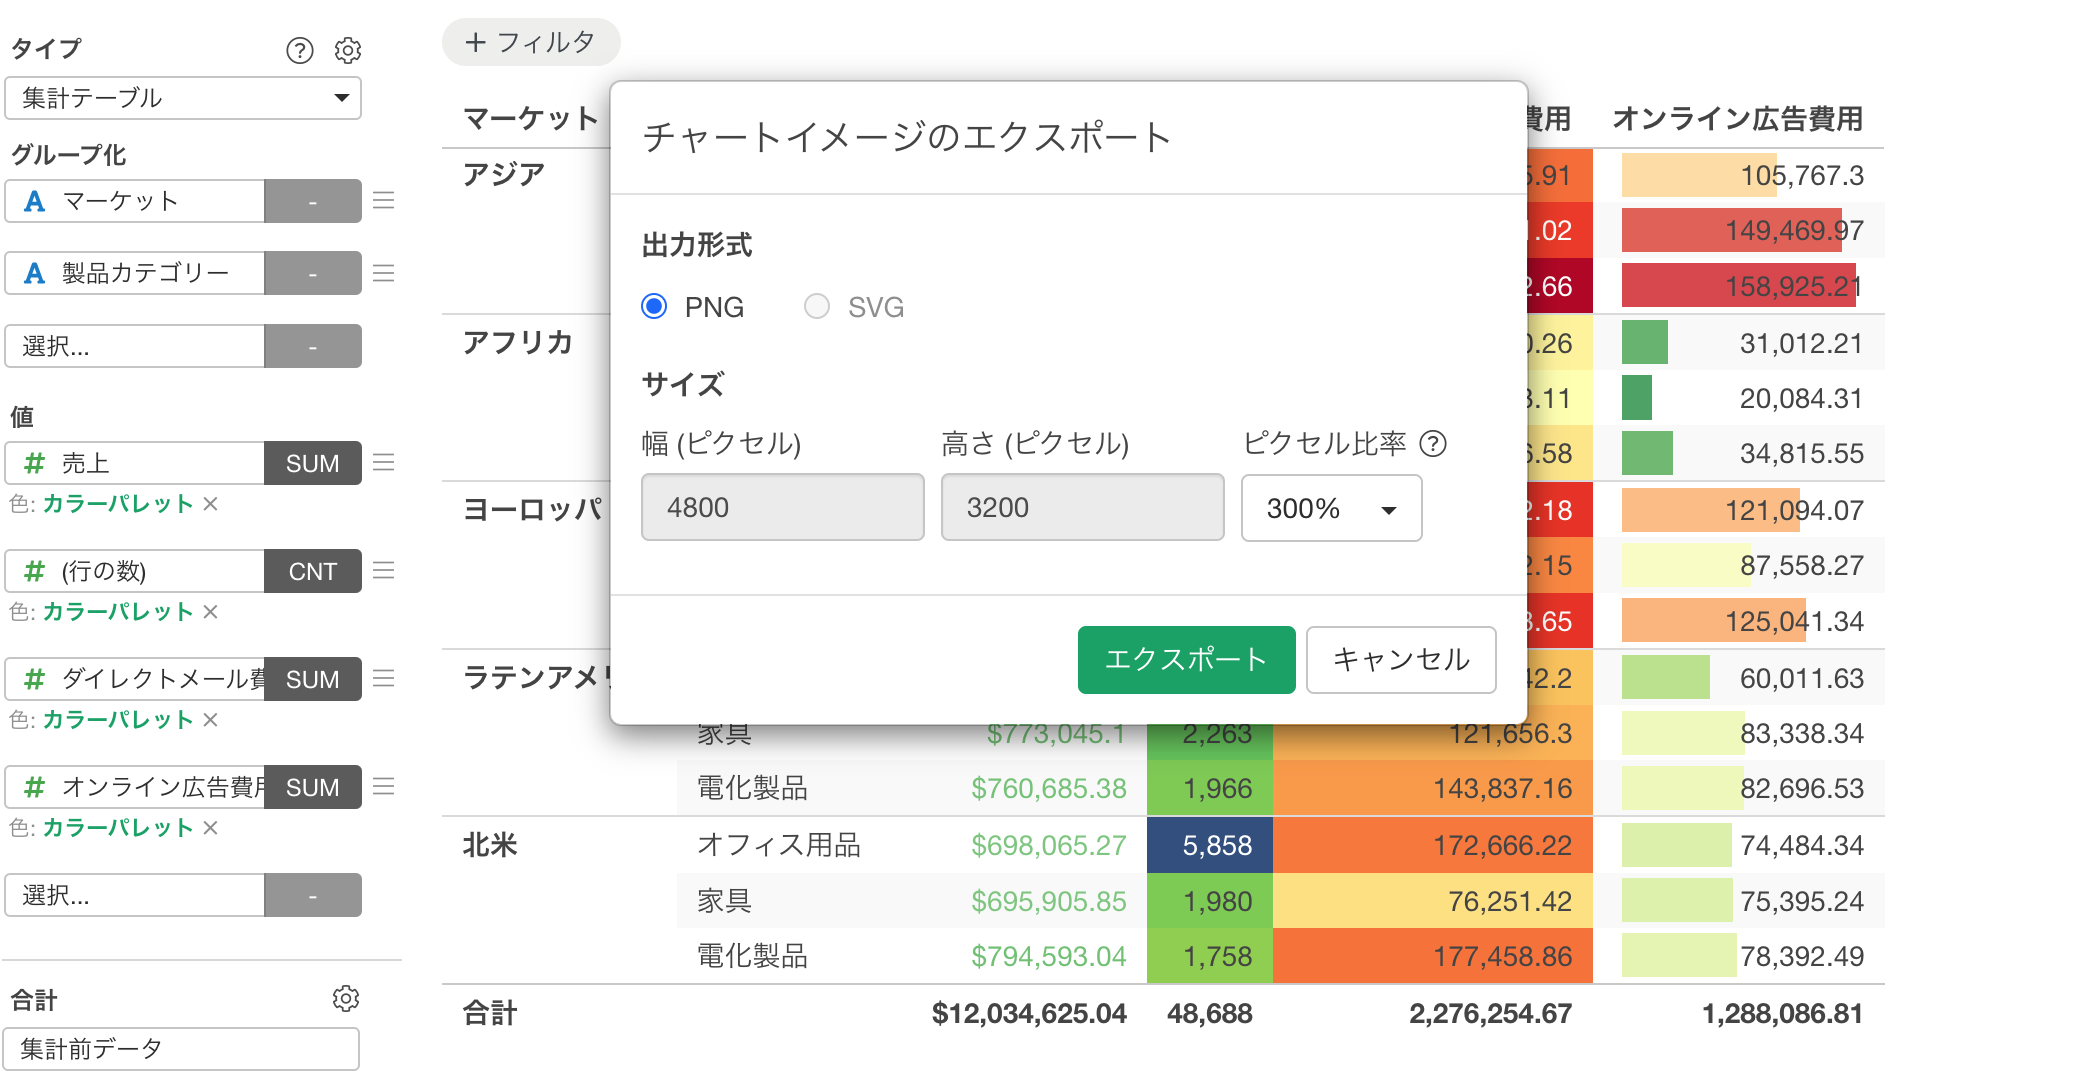2094x1084 pixels.
Task: Click the オンライン広告費用 column header
Action: 1737,119
